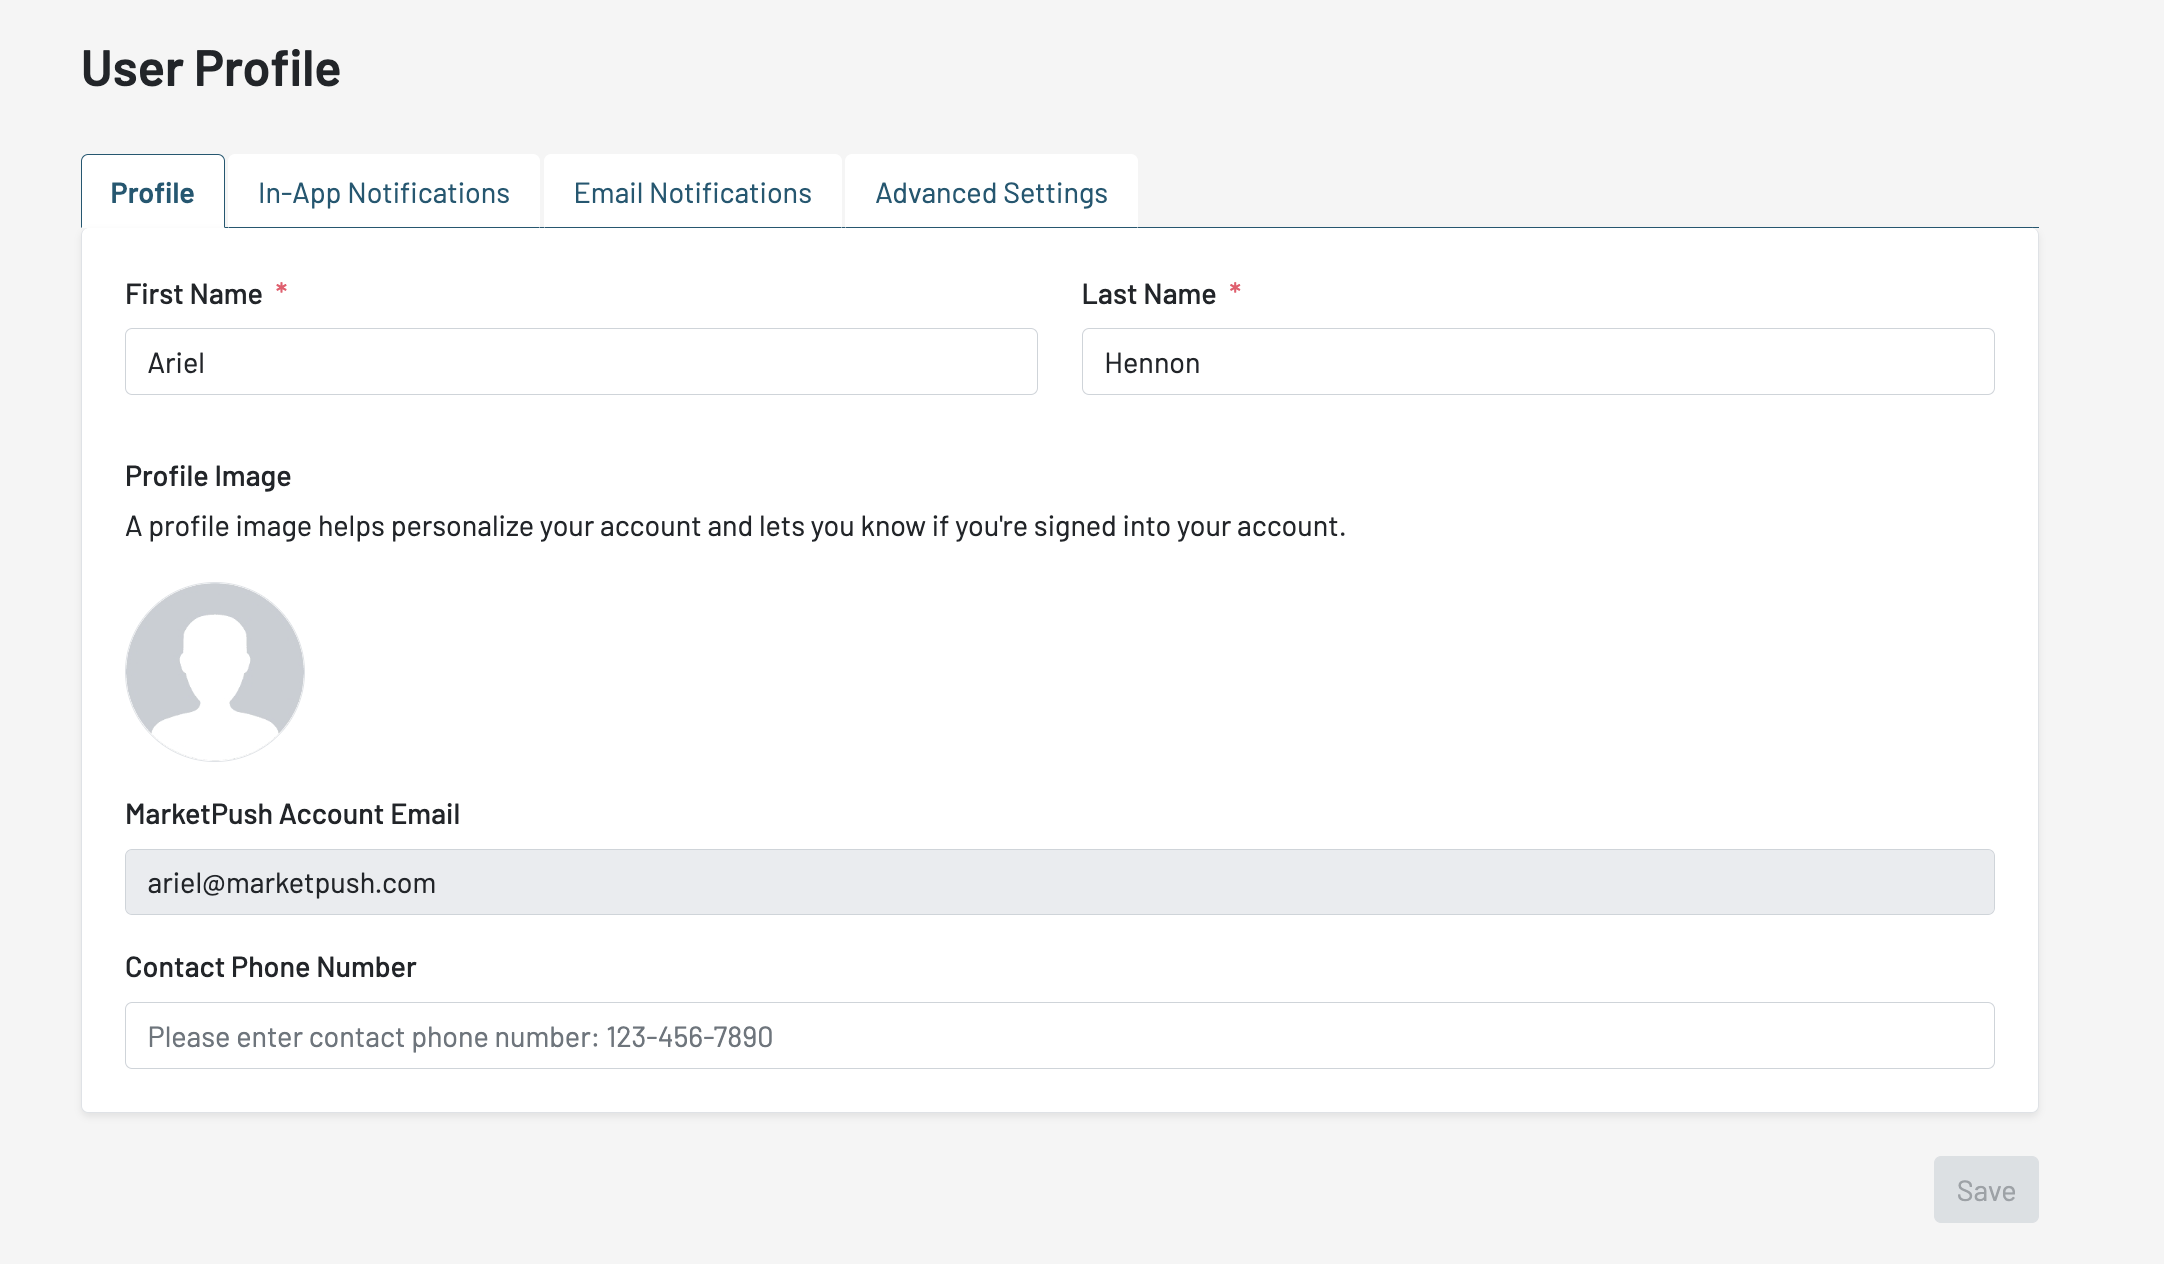Click the First Name label
This screenshot has height=1264, width=2164.
coord(194,294)
